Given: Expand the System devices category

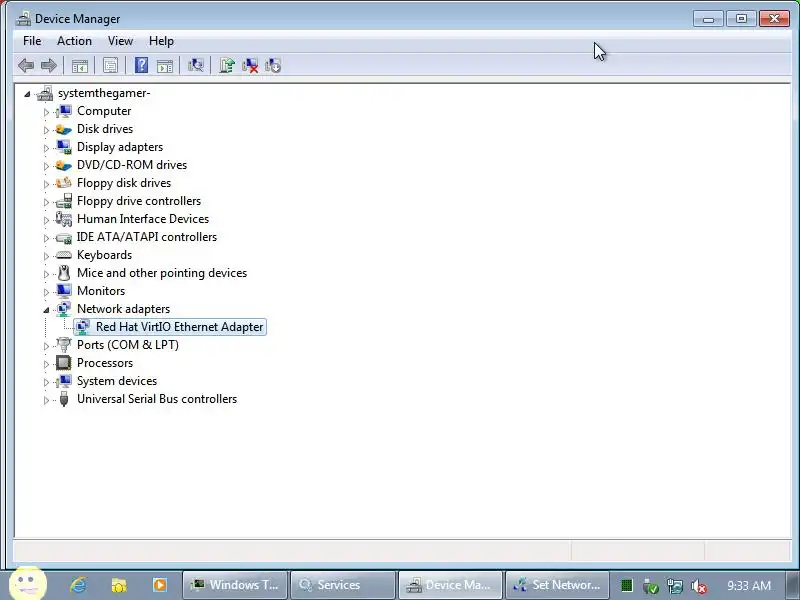Looking at the screenshot, I should [x=46, y=382].
